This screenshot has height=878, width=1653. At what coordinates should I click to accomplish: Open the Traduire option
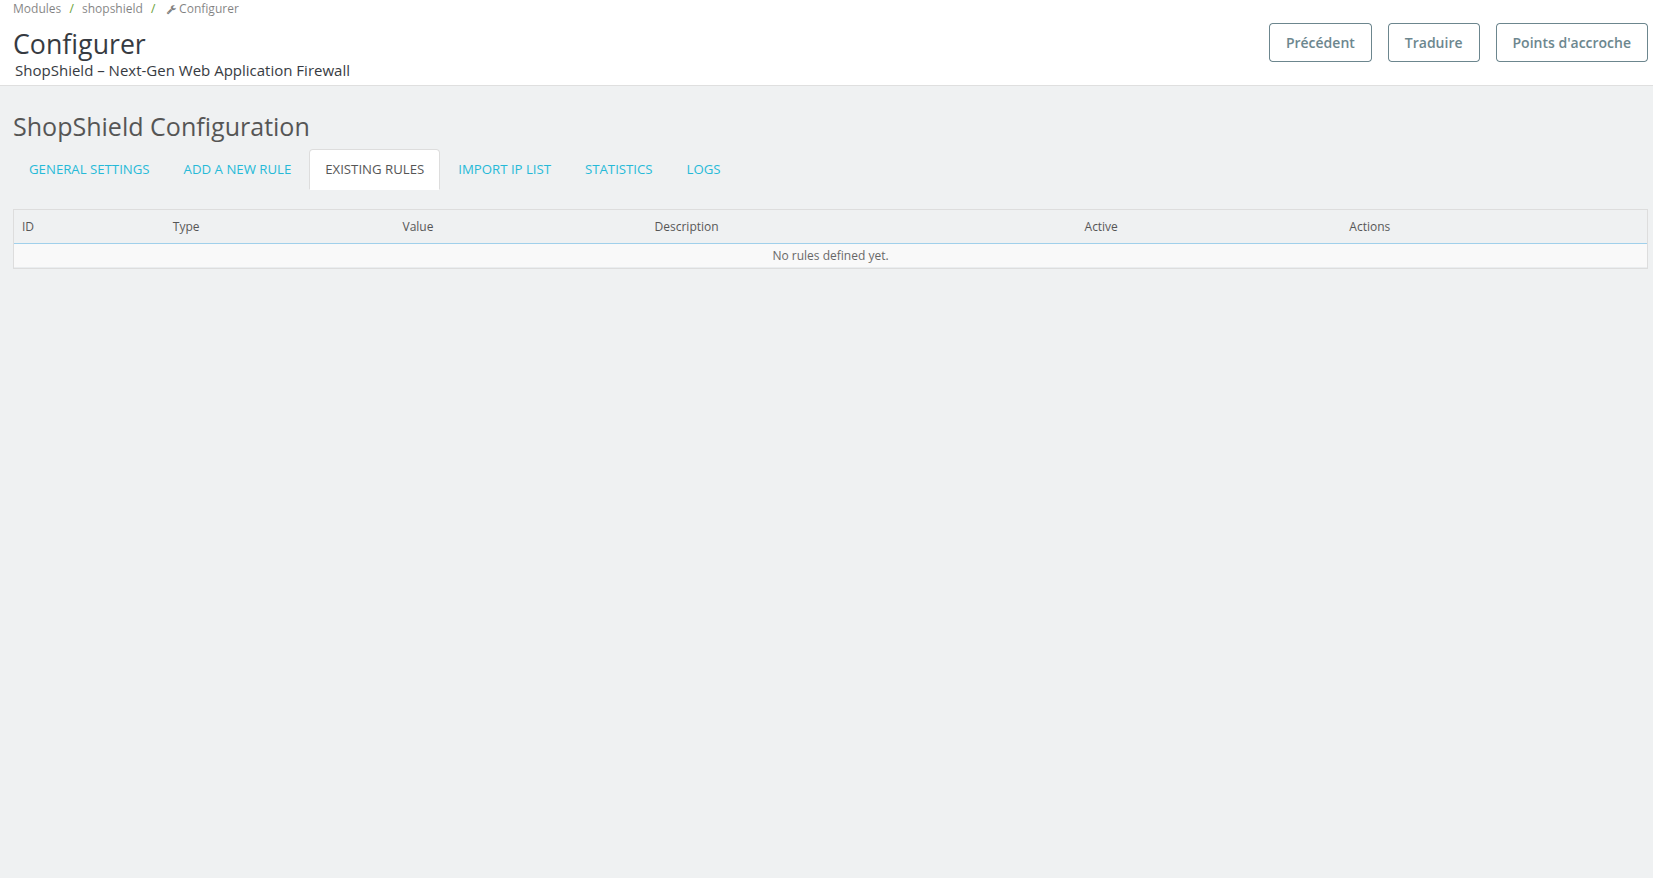coord(1433,43)
